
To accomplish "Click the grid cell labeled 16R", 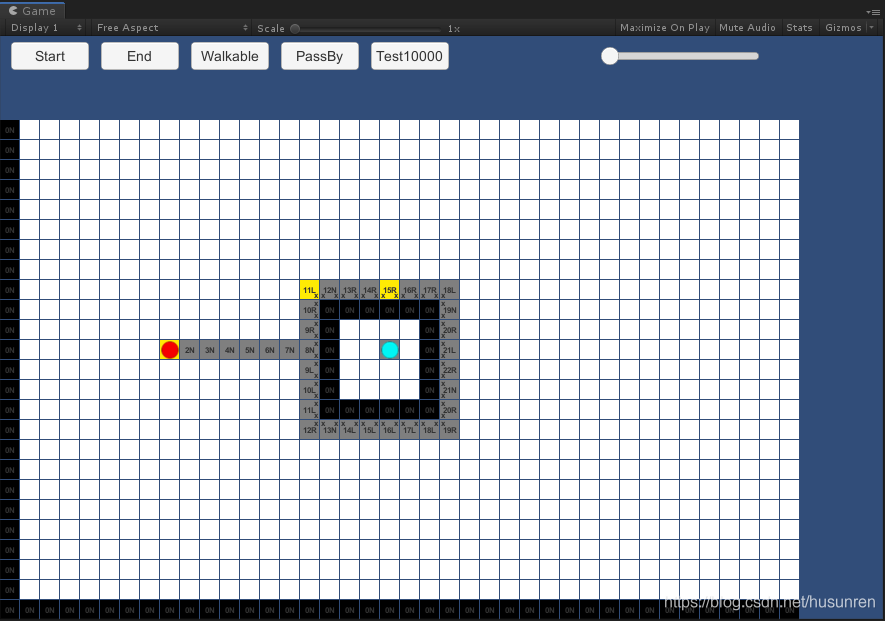I will [x=410, y=290].
